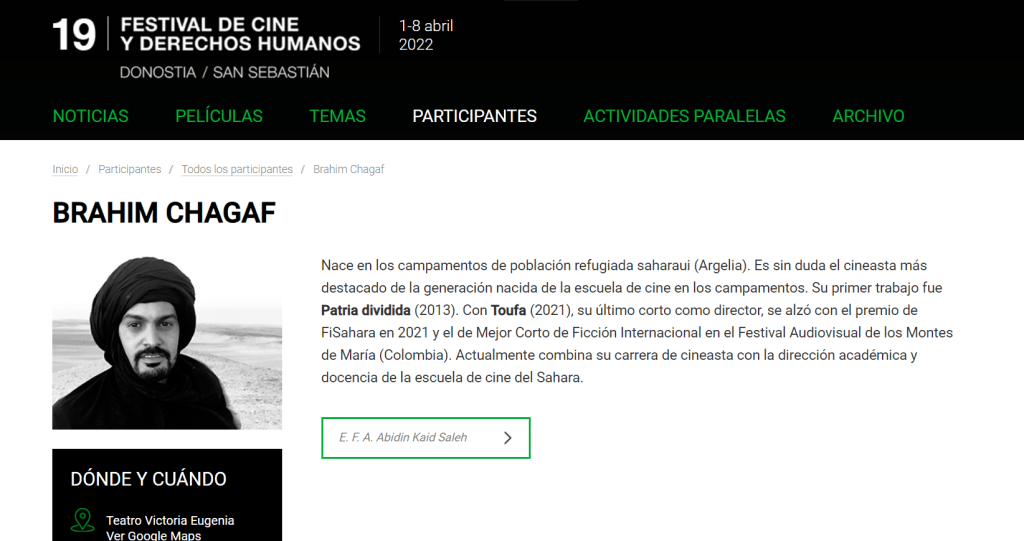Select Temas in the navigation bar

click(x=337, y=116)
